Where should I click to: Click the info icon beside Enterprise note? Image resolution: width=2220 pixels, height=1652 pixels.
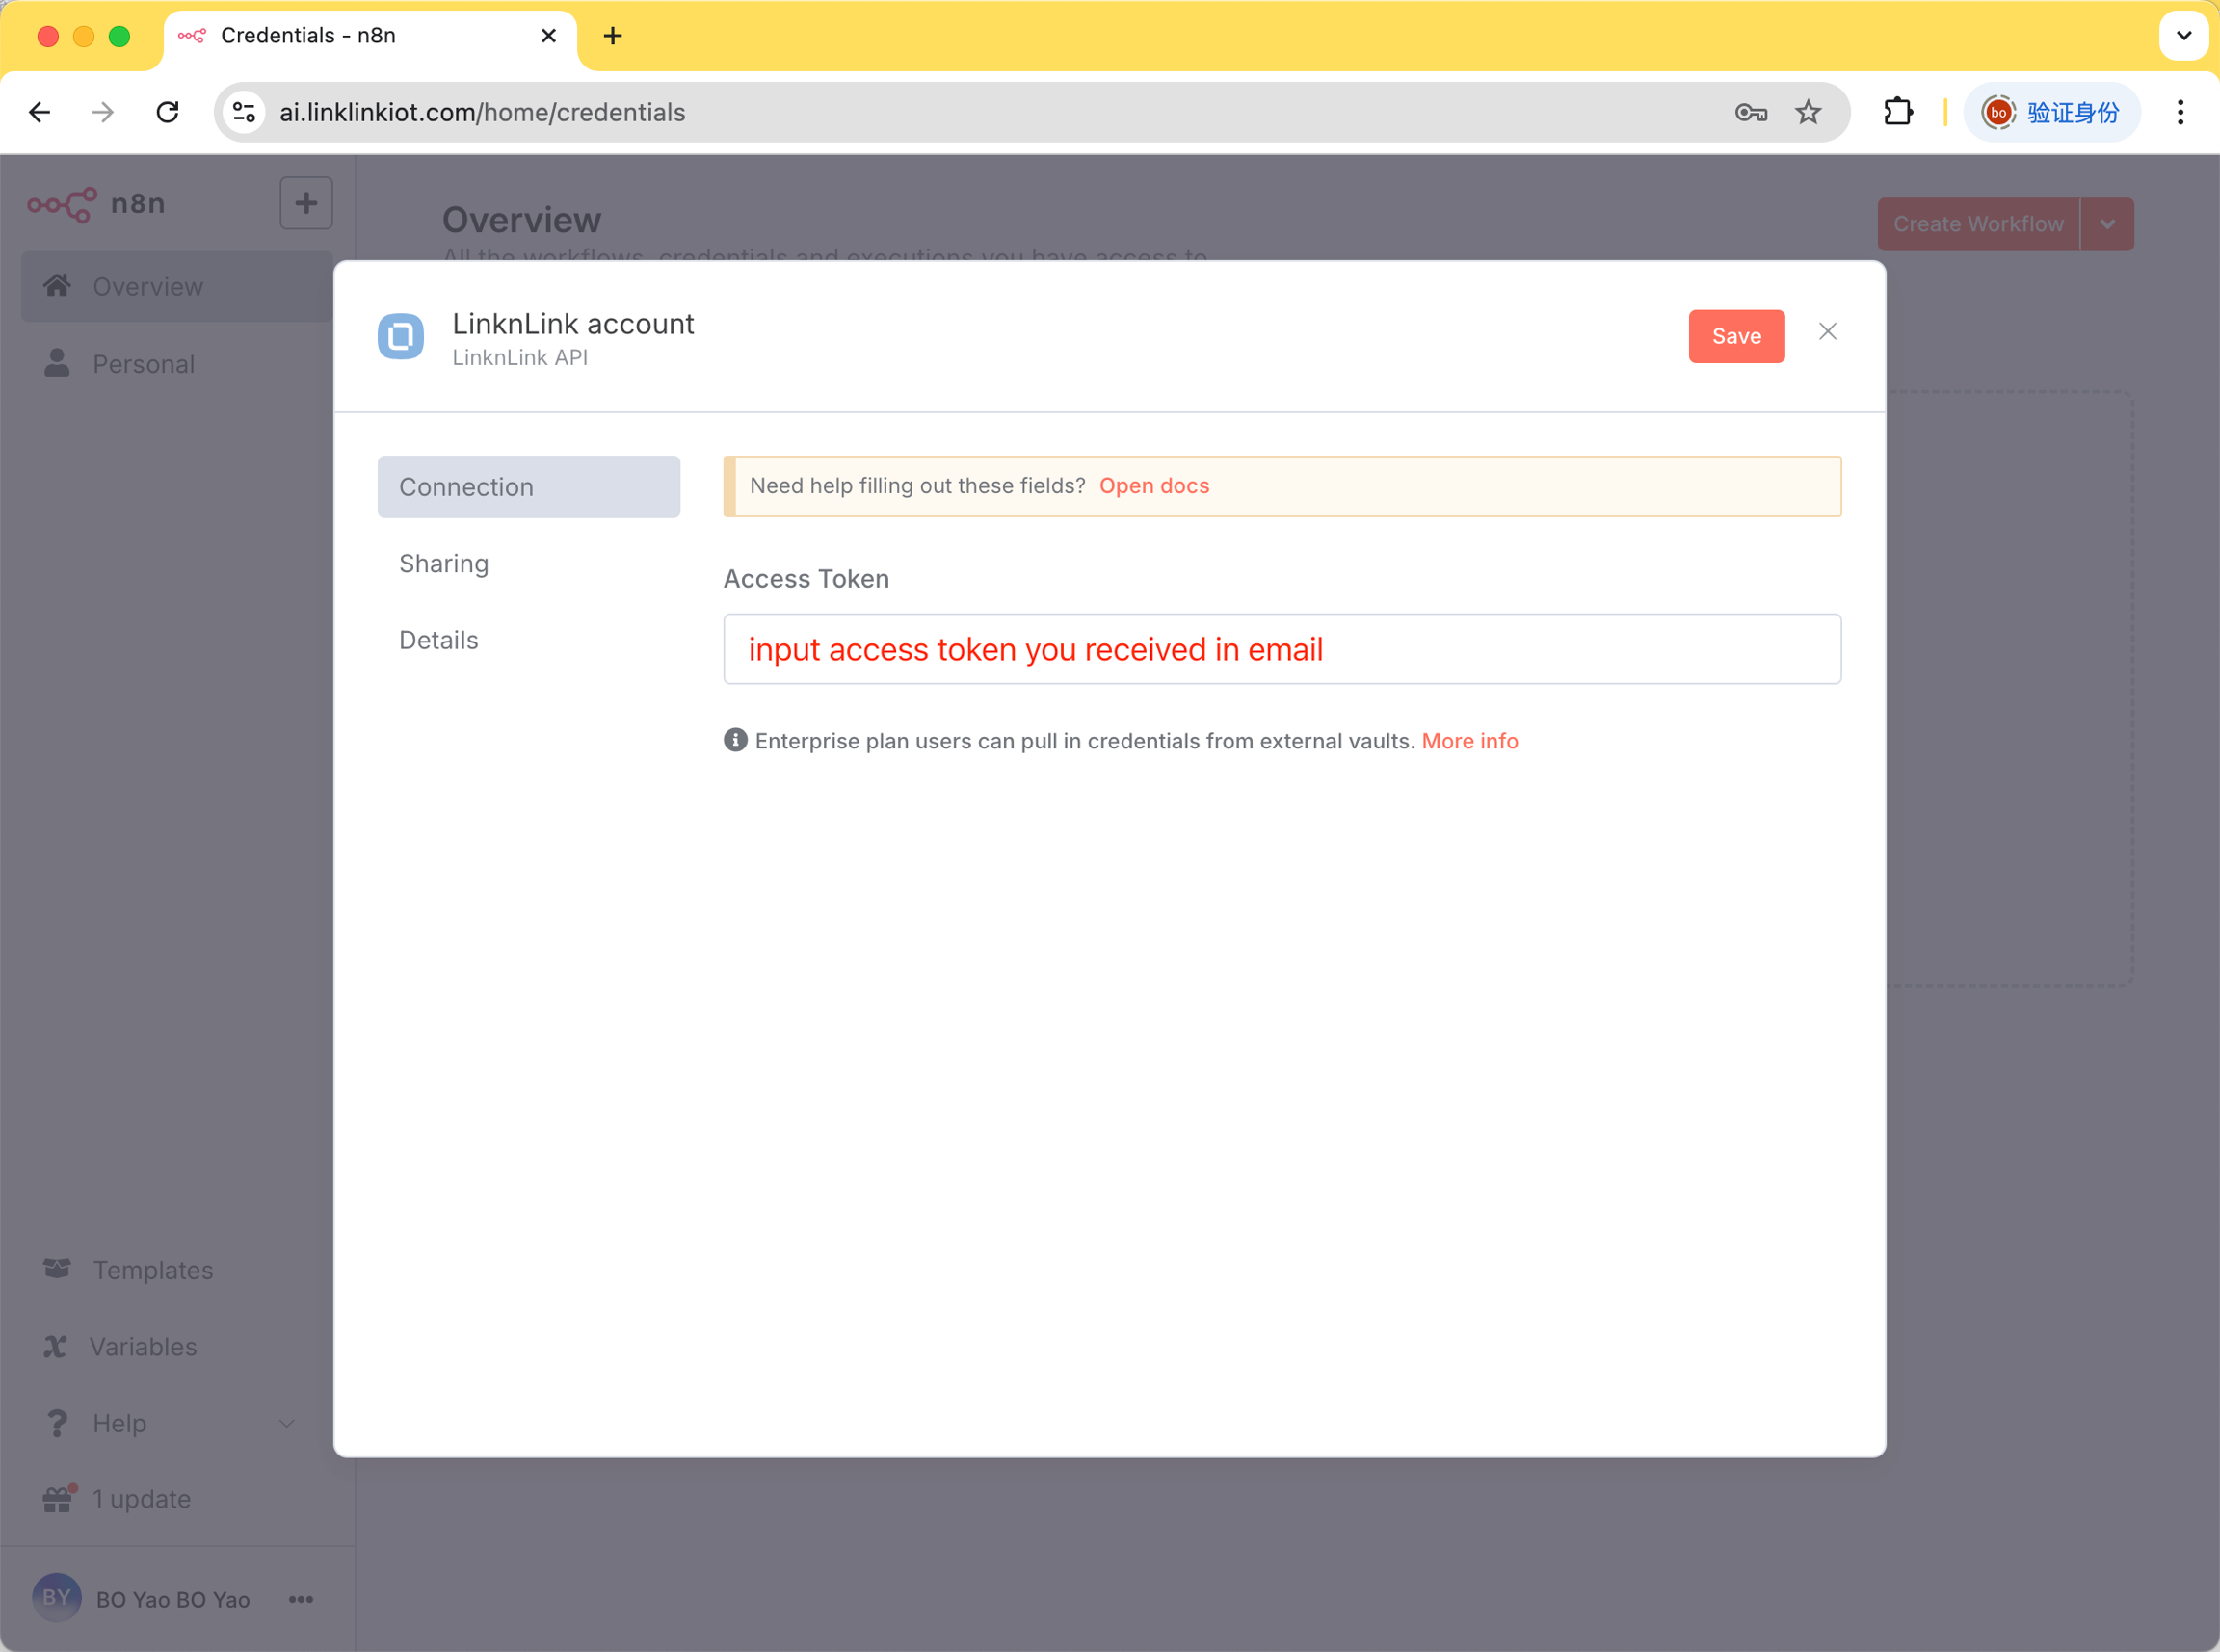[735, 740]
